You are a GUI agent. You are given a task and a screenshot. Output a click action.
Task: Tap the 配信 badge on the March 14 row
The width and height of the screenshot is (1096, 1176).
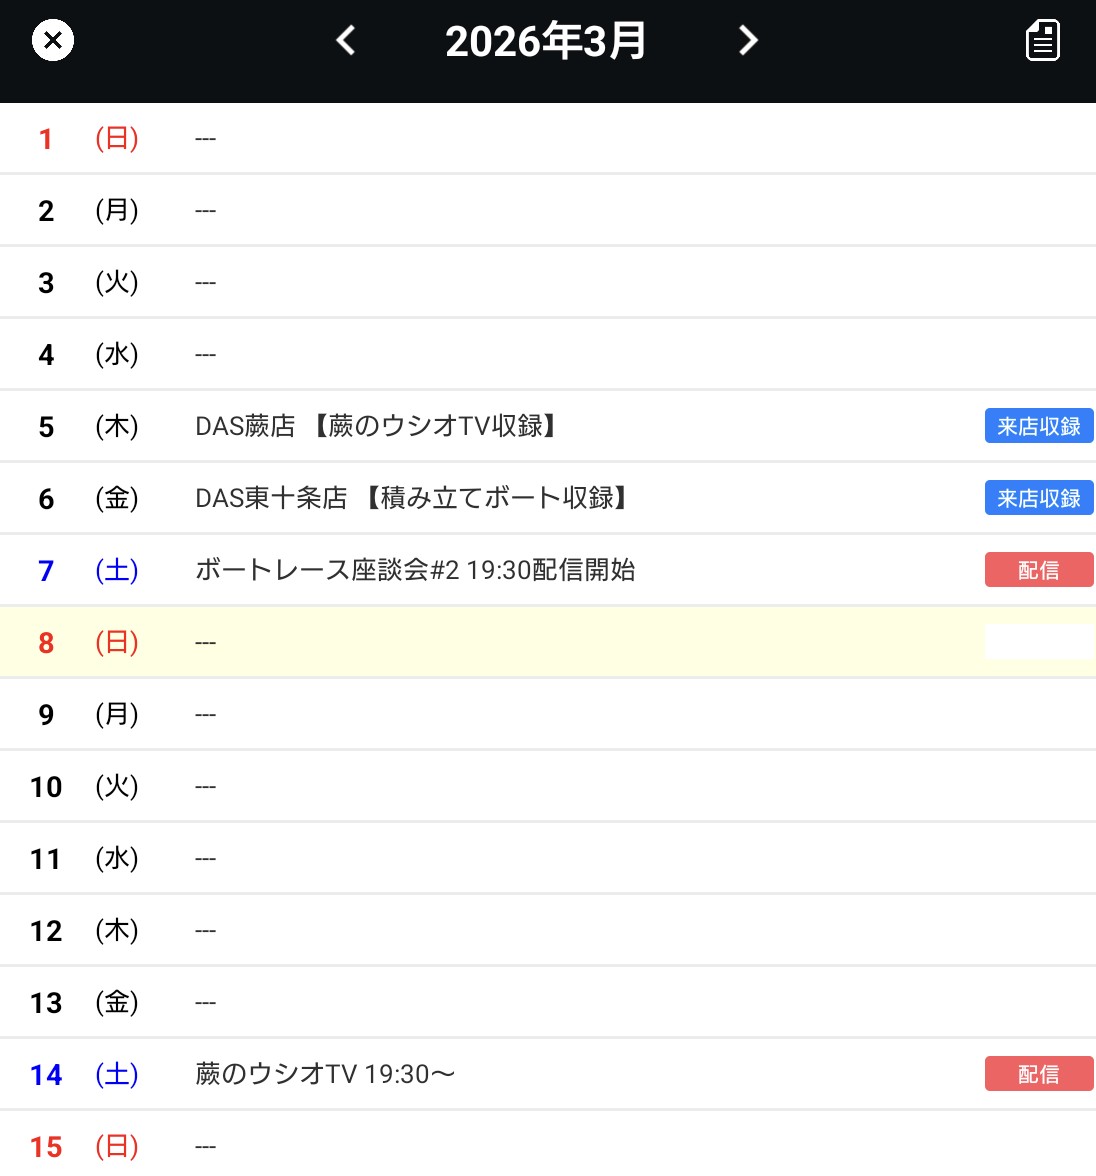coord(1039,1073)
